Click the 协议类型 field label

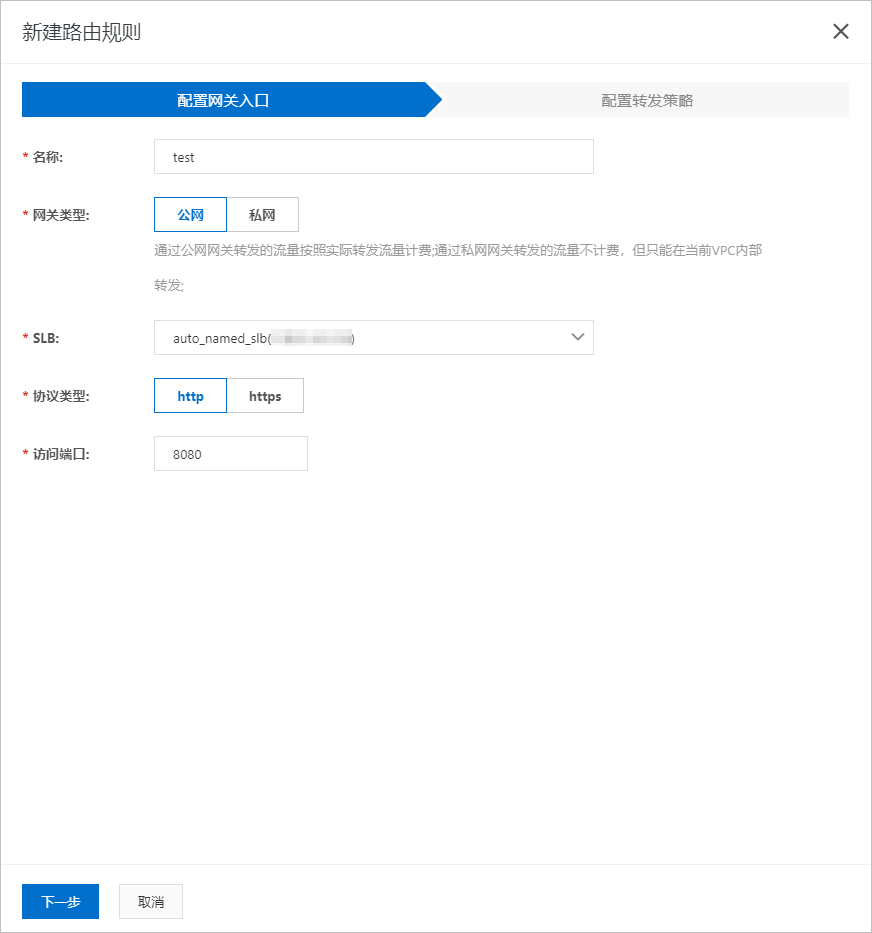(x=61, y=396)
